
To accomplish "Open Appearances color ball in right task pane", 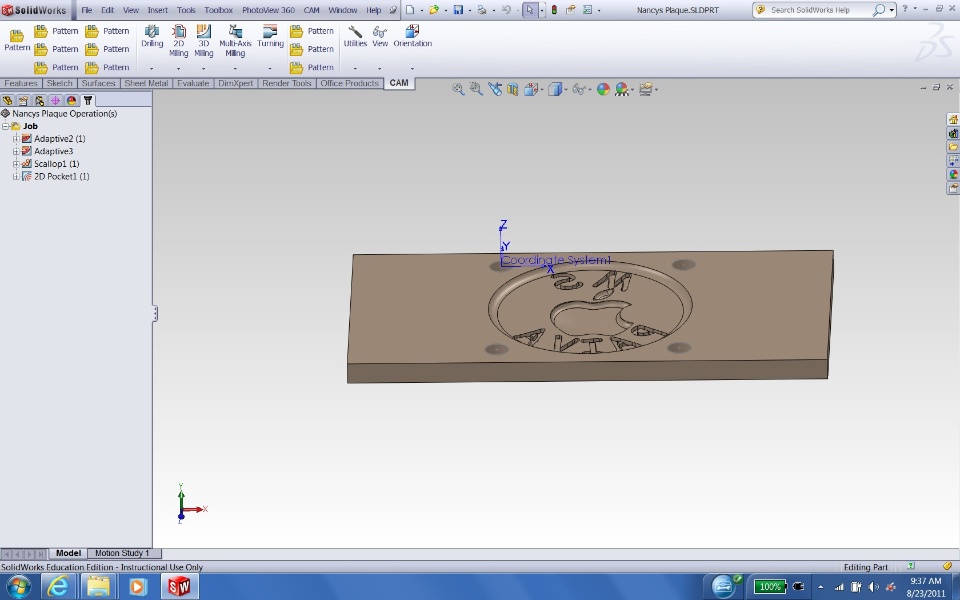I will point(953,174).
